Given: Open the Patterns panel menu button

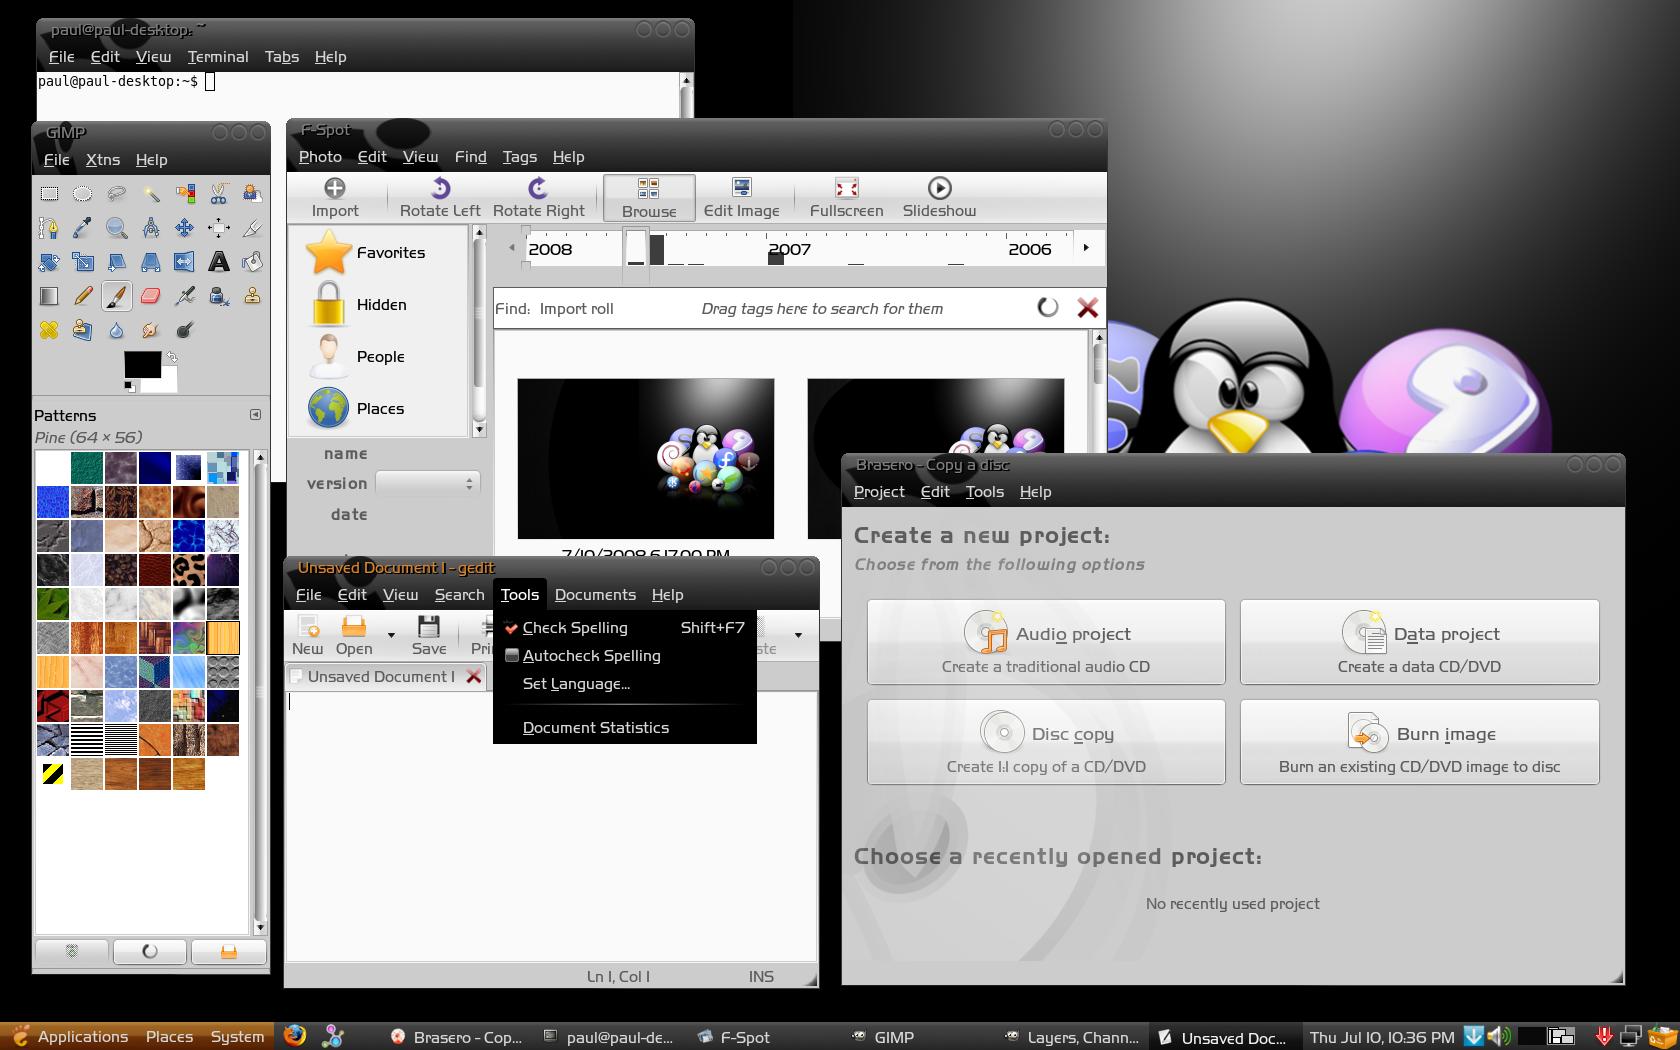Looking at the screenshot, I should coord(255,414).
